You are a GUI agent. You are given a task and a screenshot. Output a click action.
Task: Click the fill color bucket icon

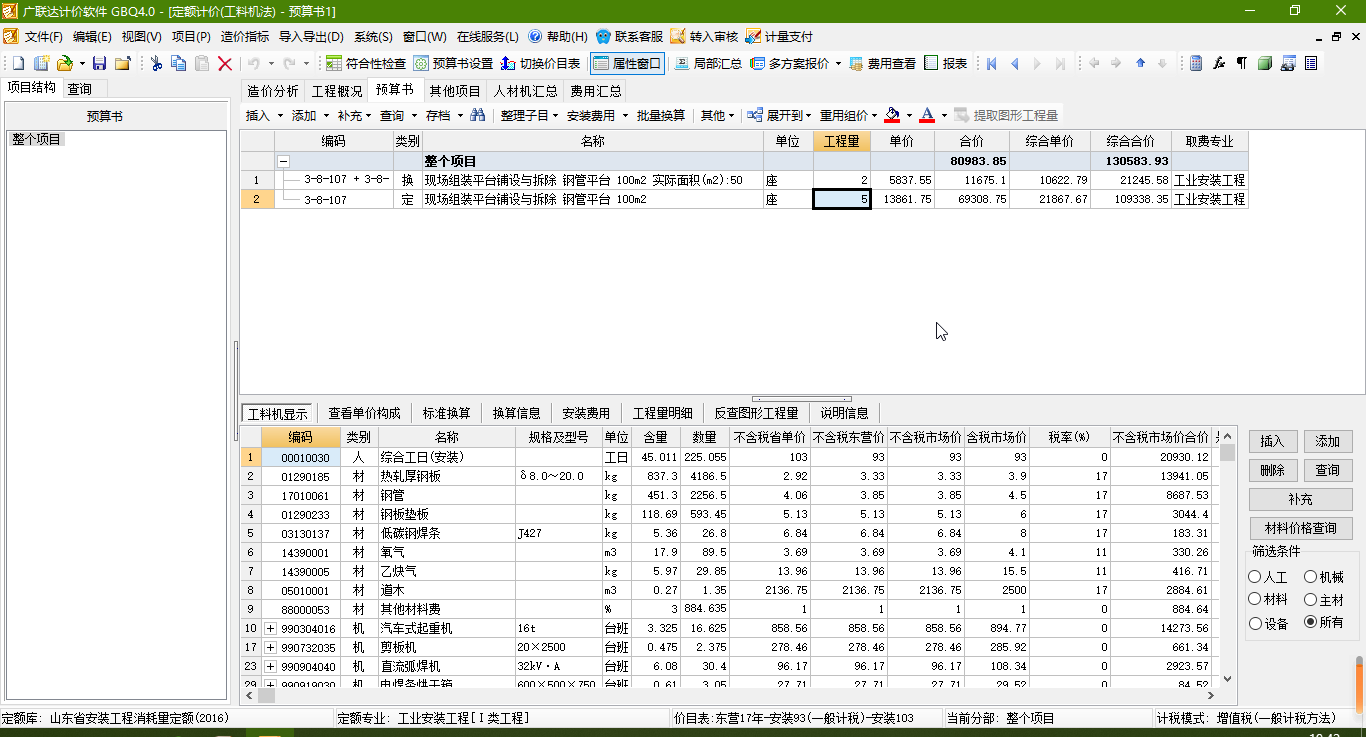[x=892, y=115]
